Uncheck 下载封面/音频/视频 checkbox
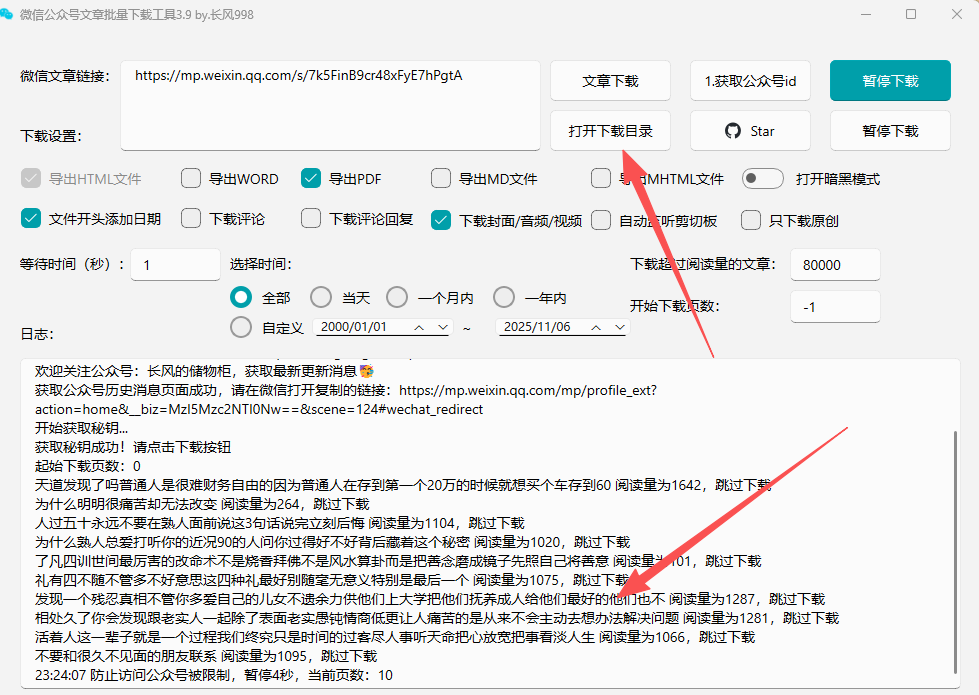 point(441,220)
